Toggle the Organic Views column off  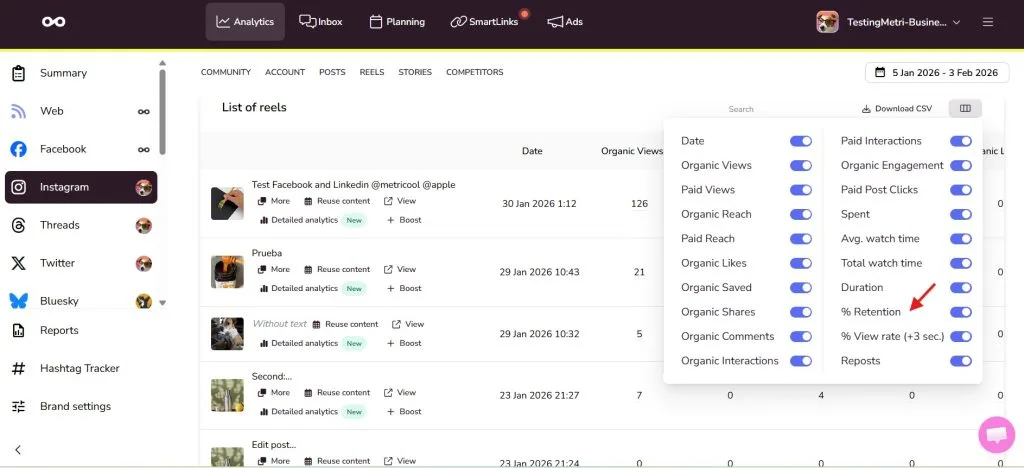(800, 165)
